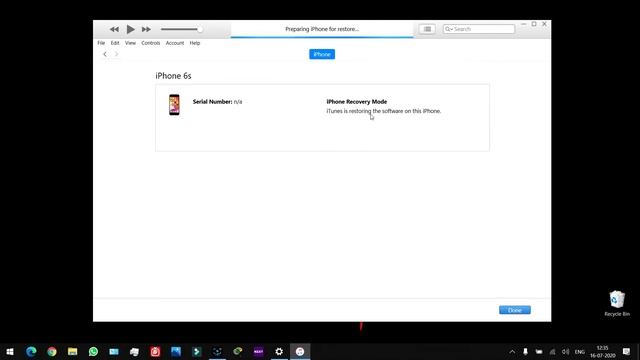The height and width of the screenshot is (360, 640).
Task: Open the notification center icon
Action: [x=627, y=351]
